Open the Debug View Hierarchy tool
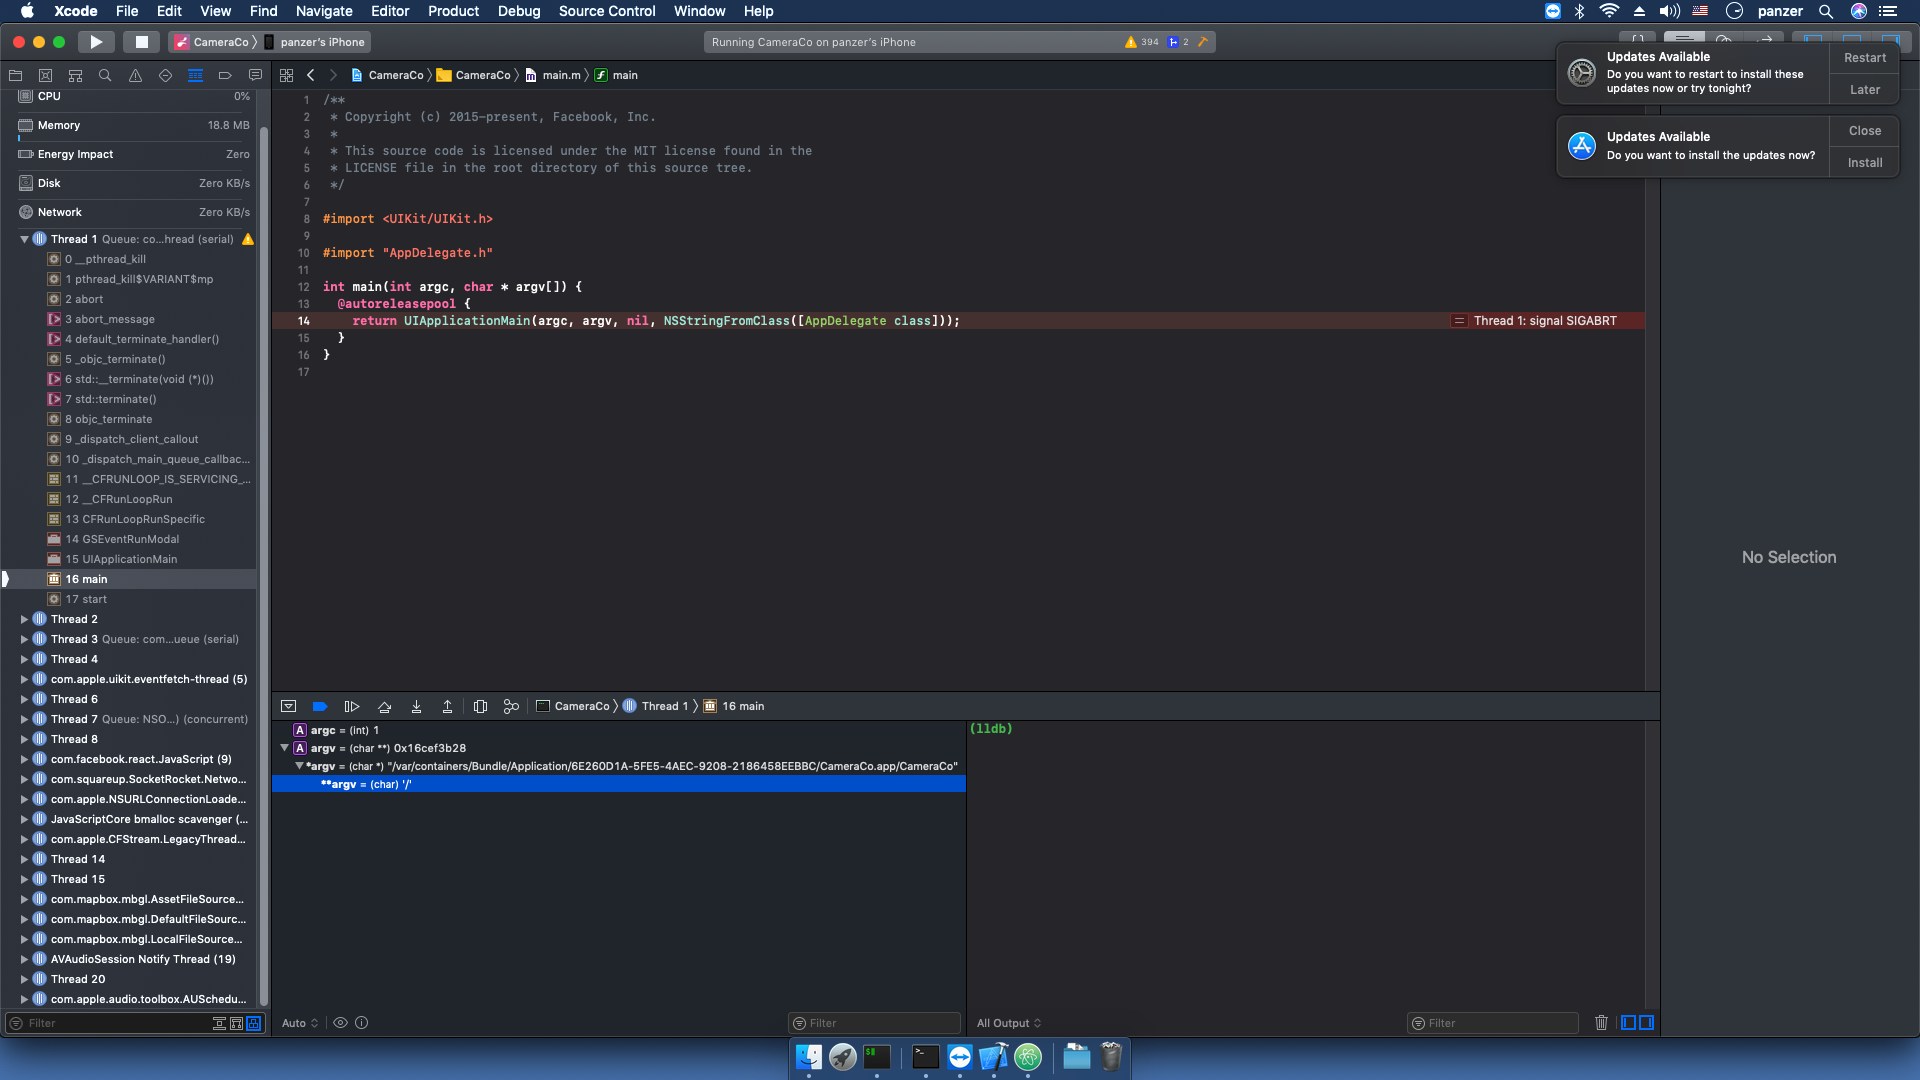This screenshot has height=1080, width=1920. 480,706
